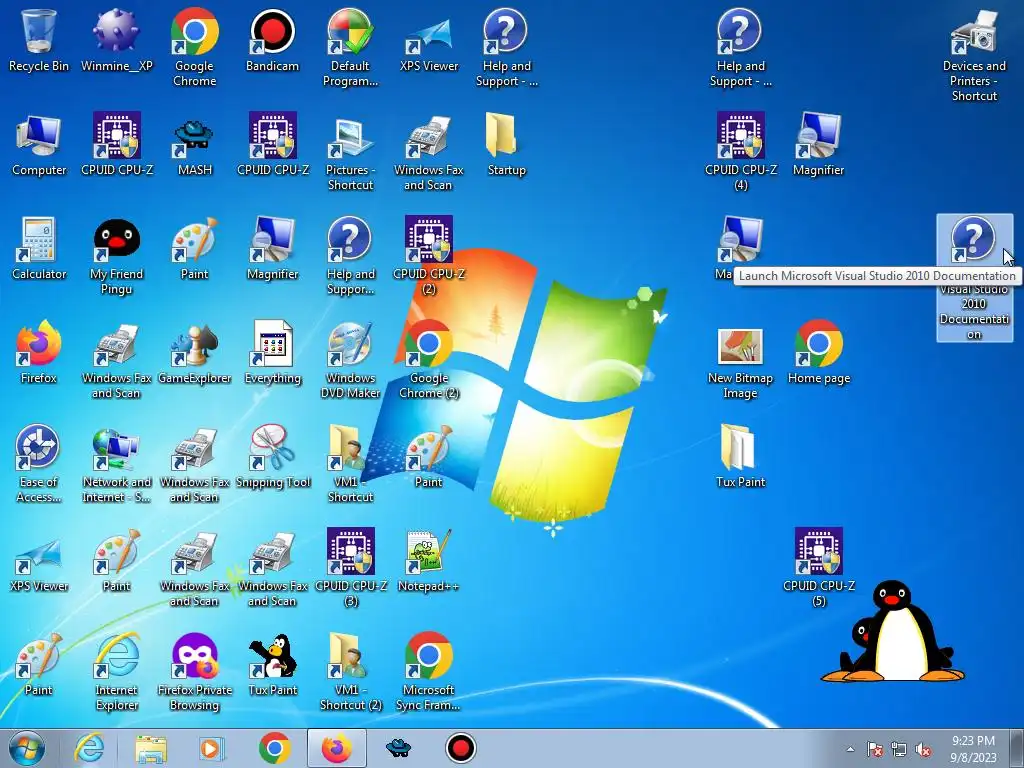Select the Default Programs shortcut
This screenshot has width=1024, height=768.
pos(350,48)
